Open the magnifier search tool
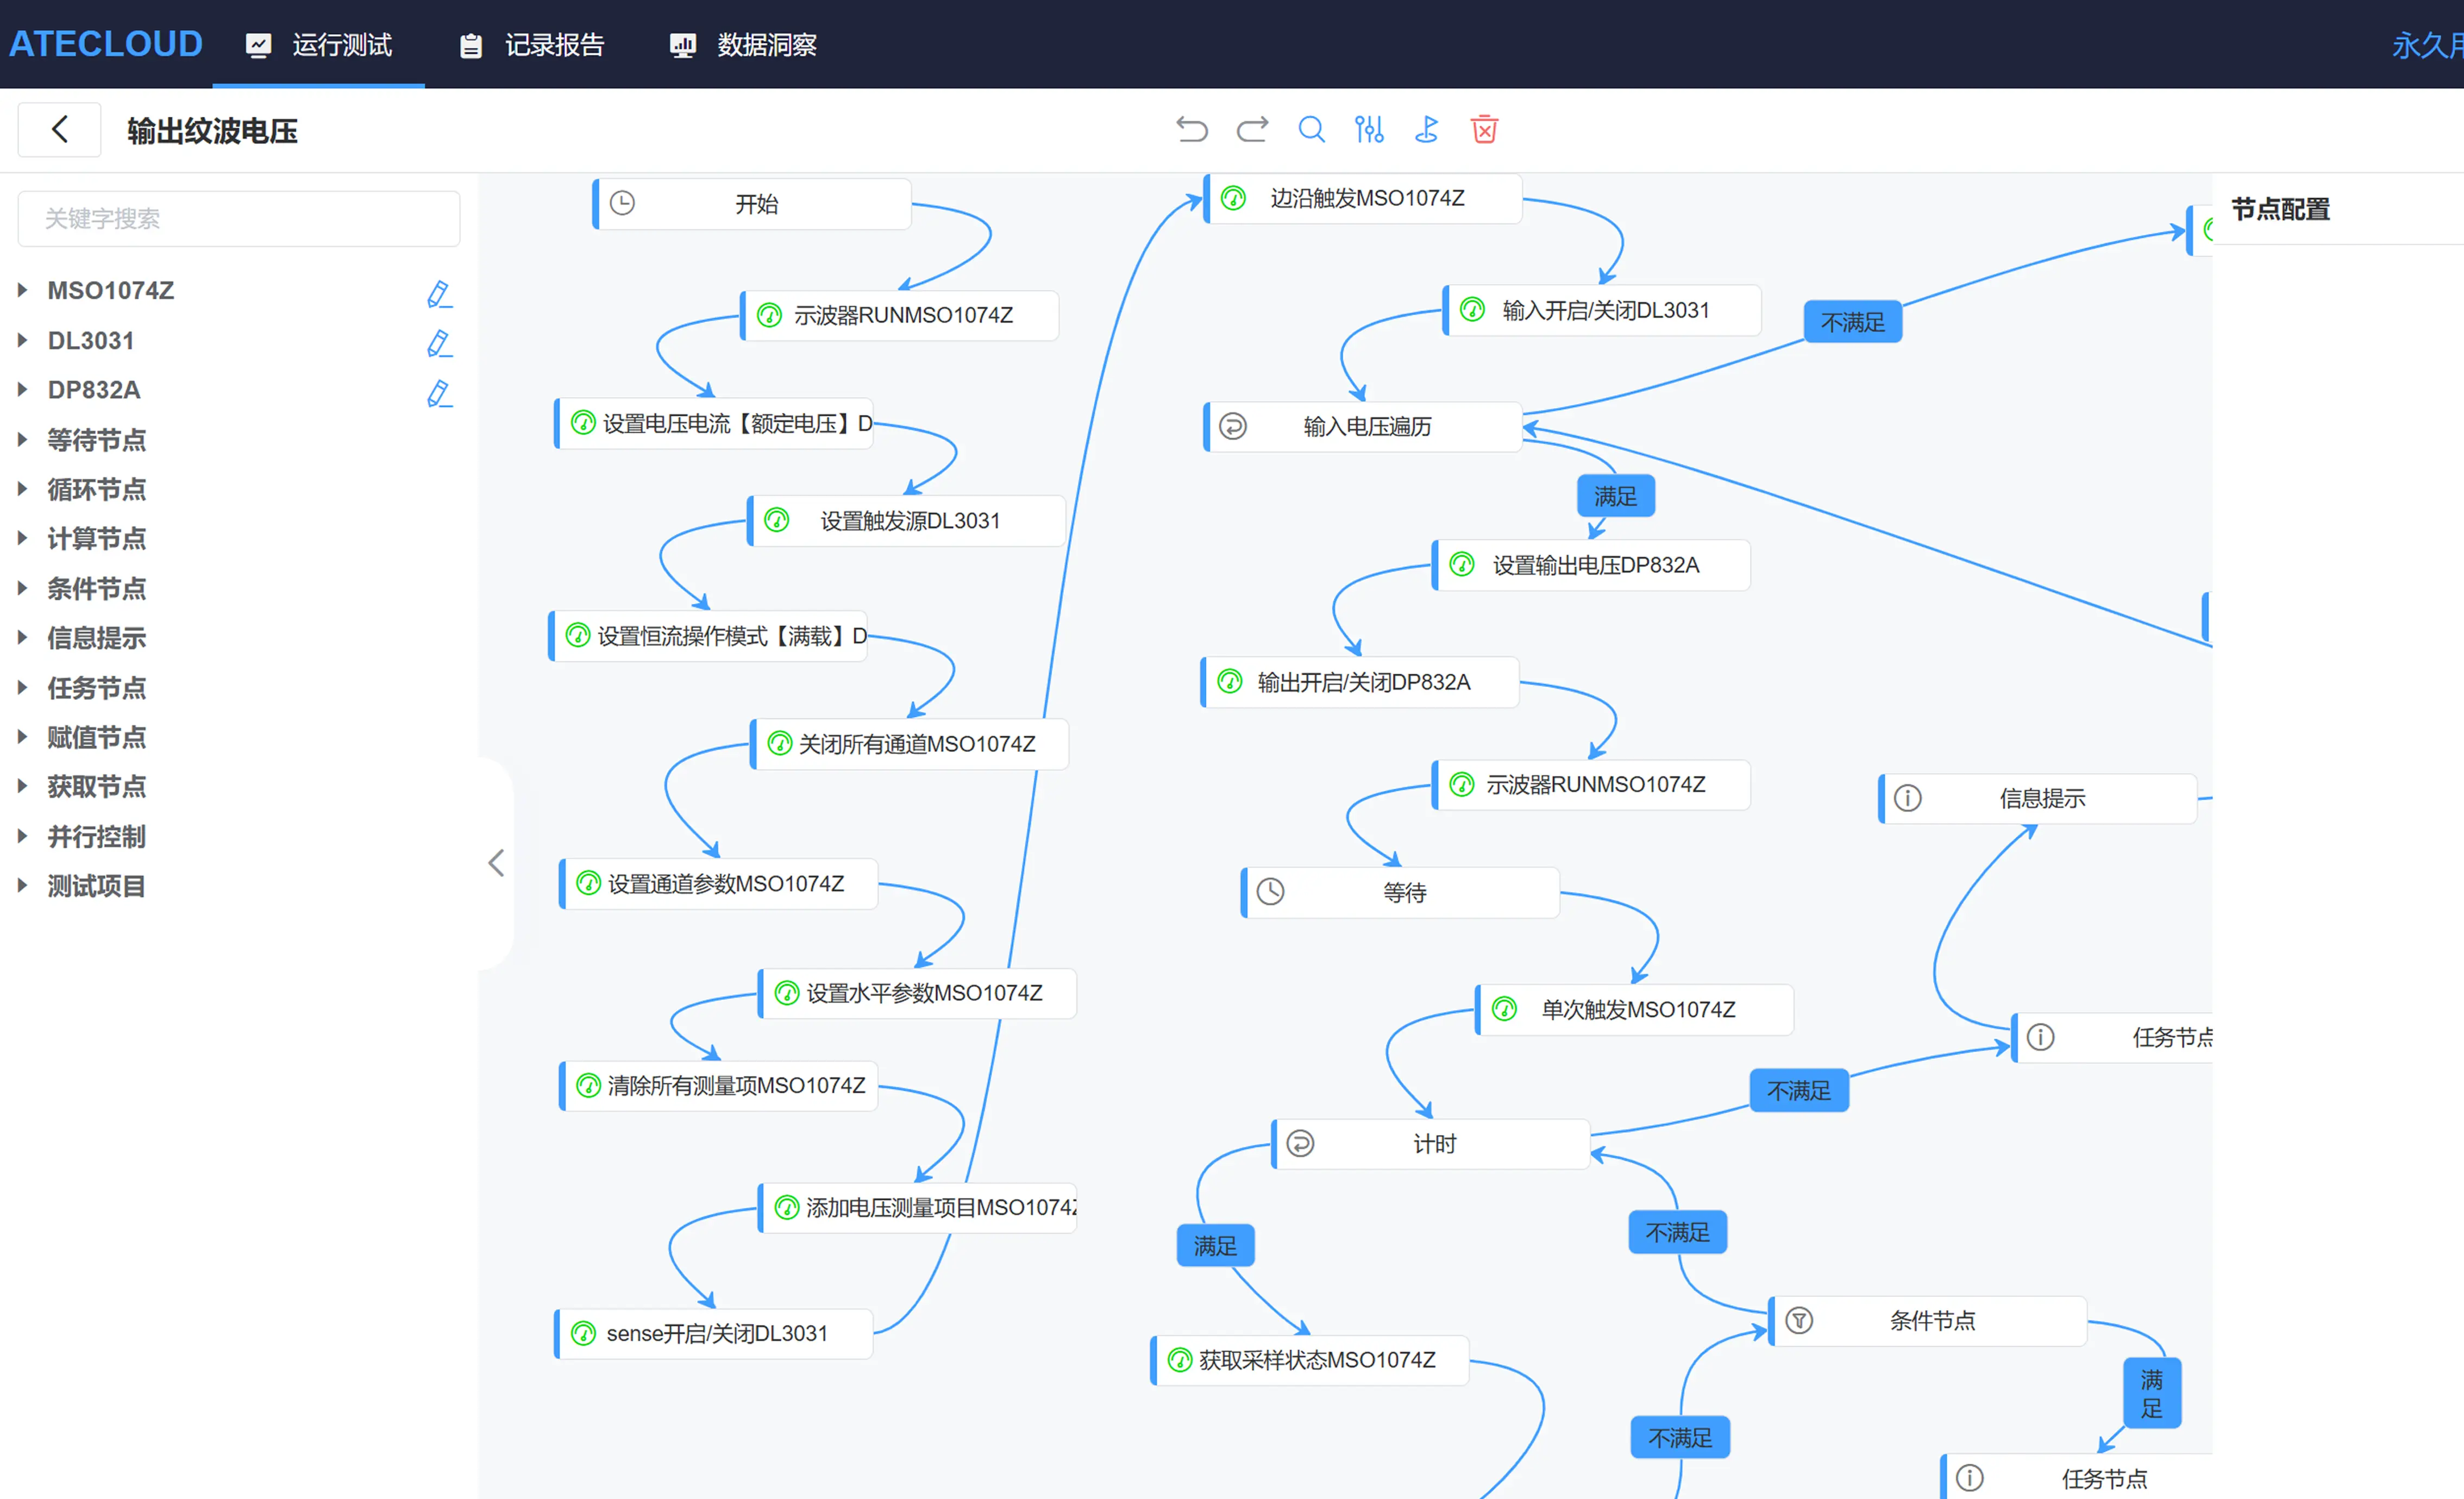This screenshot has width=2464, height=1499. (x=1311, y=130)
